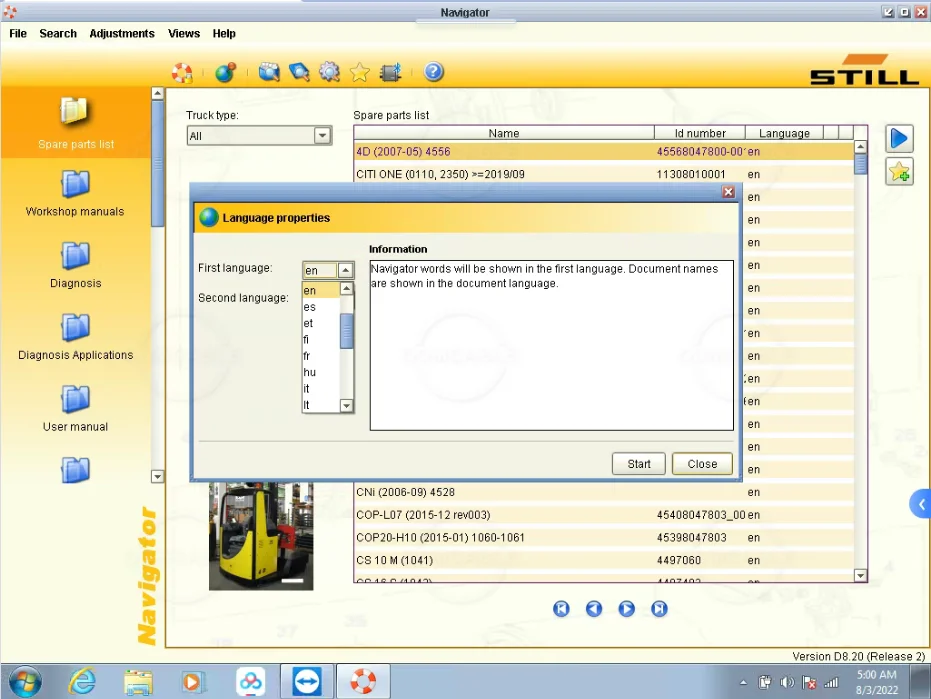Open the Adjustments menu
The image size is (931, 699).
coord(122,33)
